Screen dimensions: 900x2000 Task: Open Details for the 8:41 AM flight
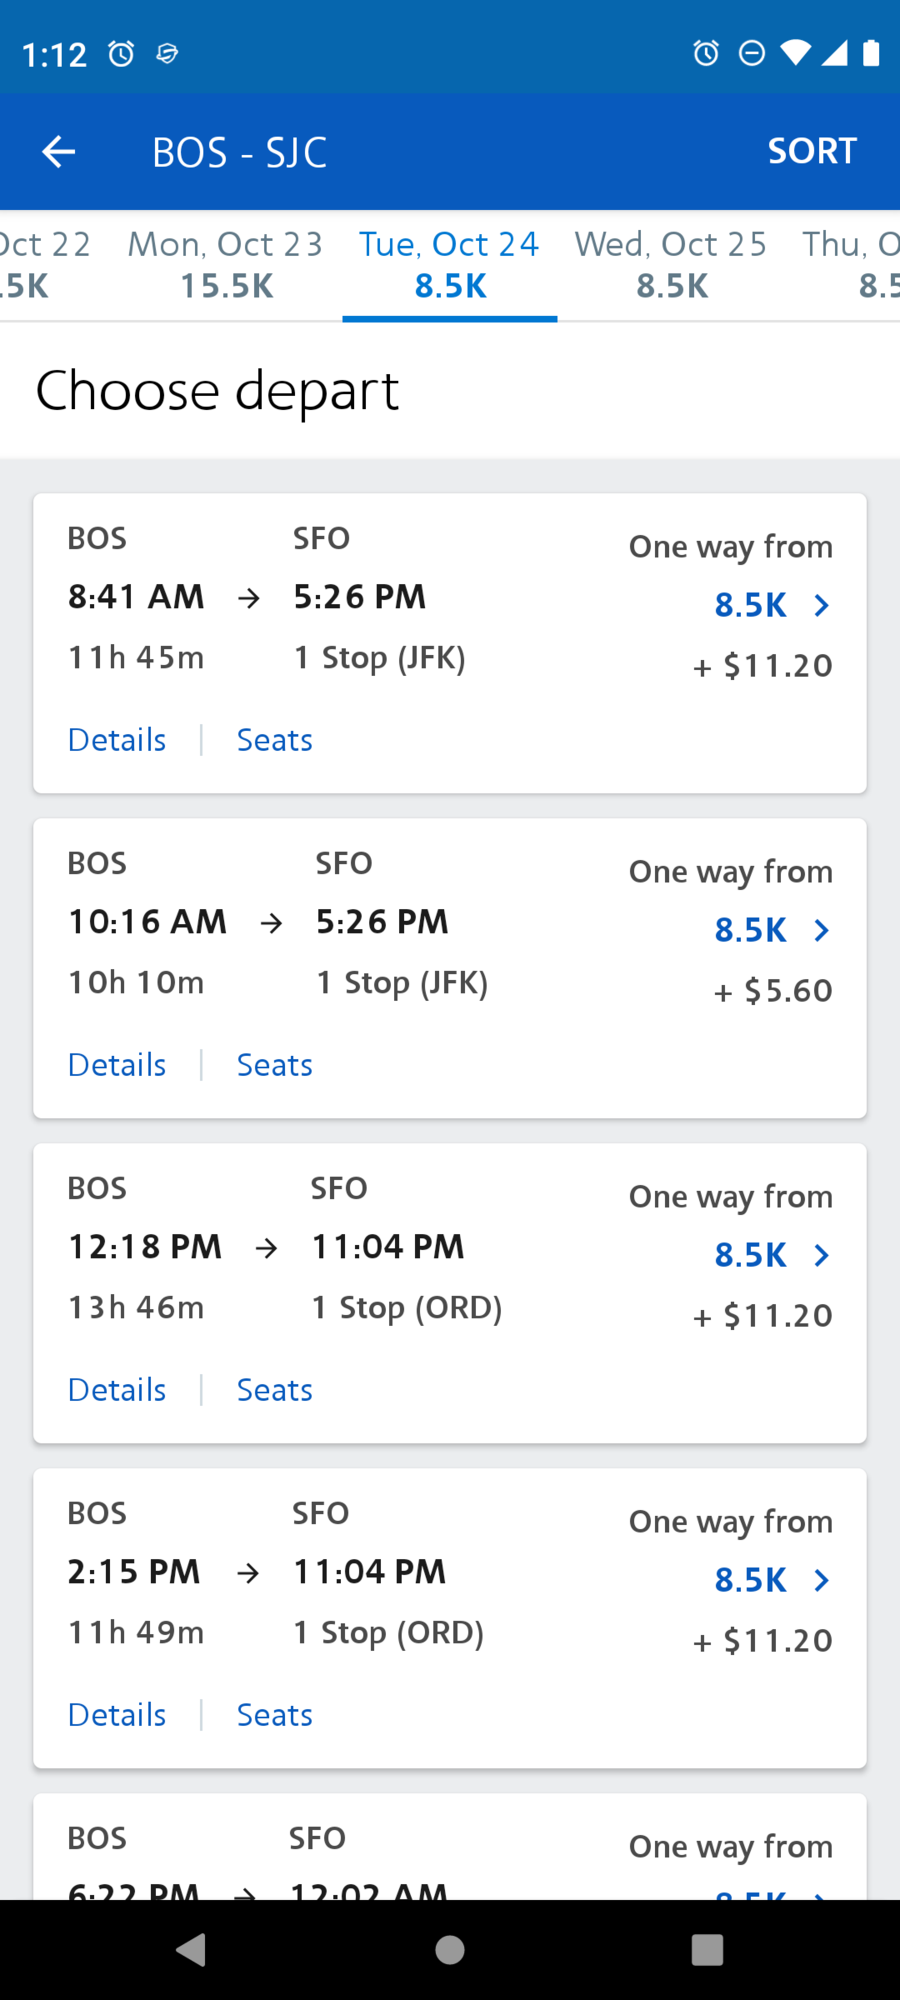[117, 740]
